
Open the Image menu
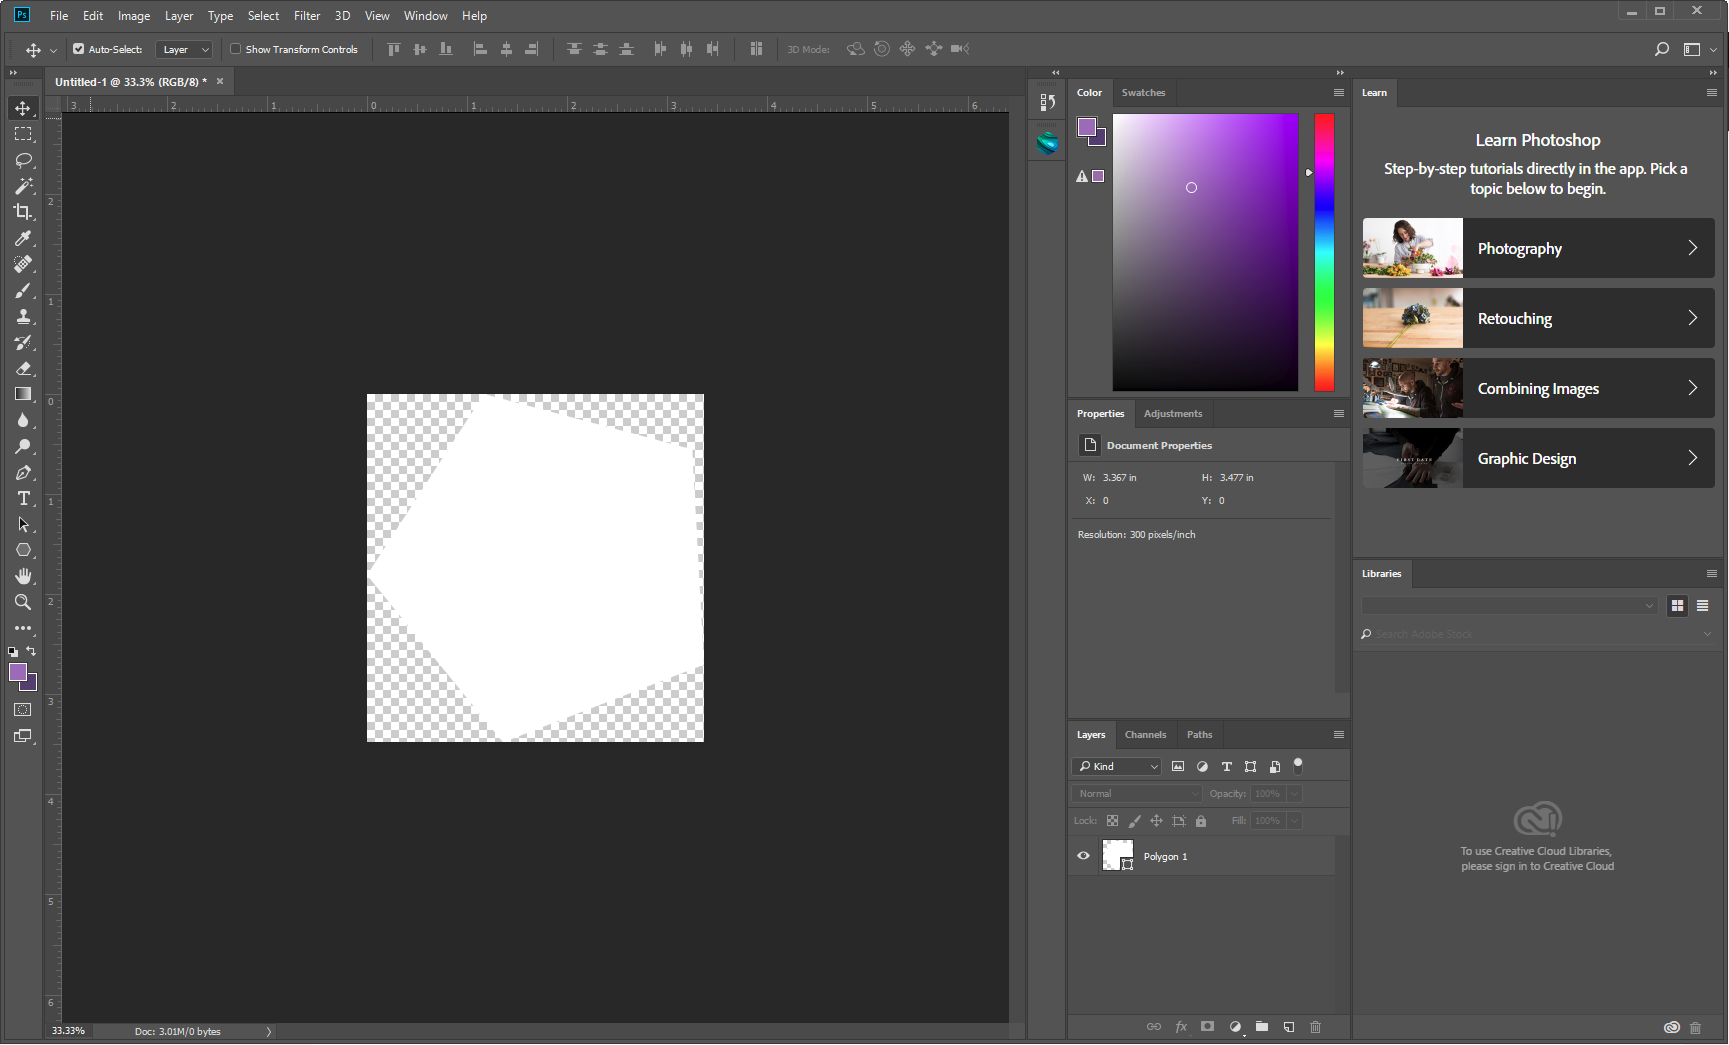pyautogui.click(x=134, y=16)
